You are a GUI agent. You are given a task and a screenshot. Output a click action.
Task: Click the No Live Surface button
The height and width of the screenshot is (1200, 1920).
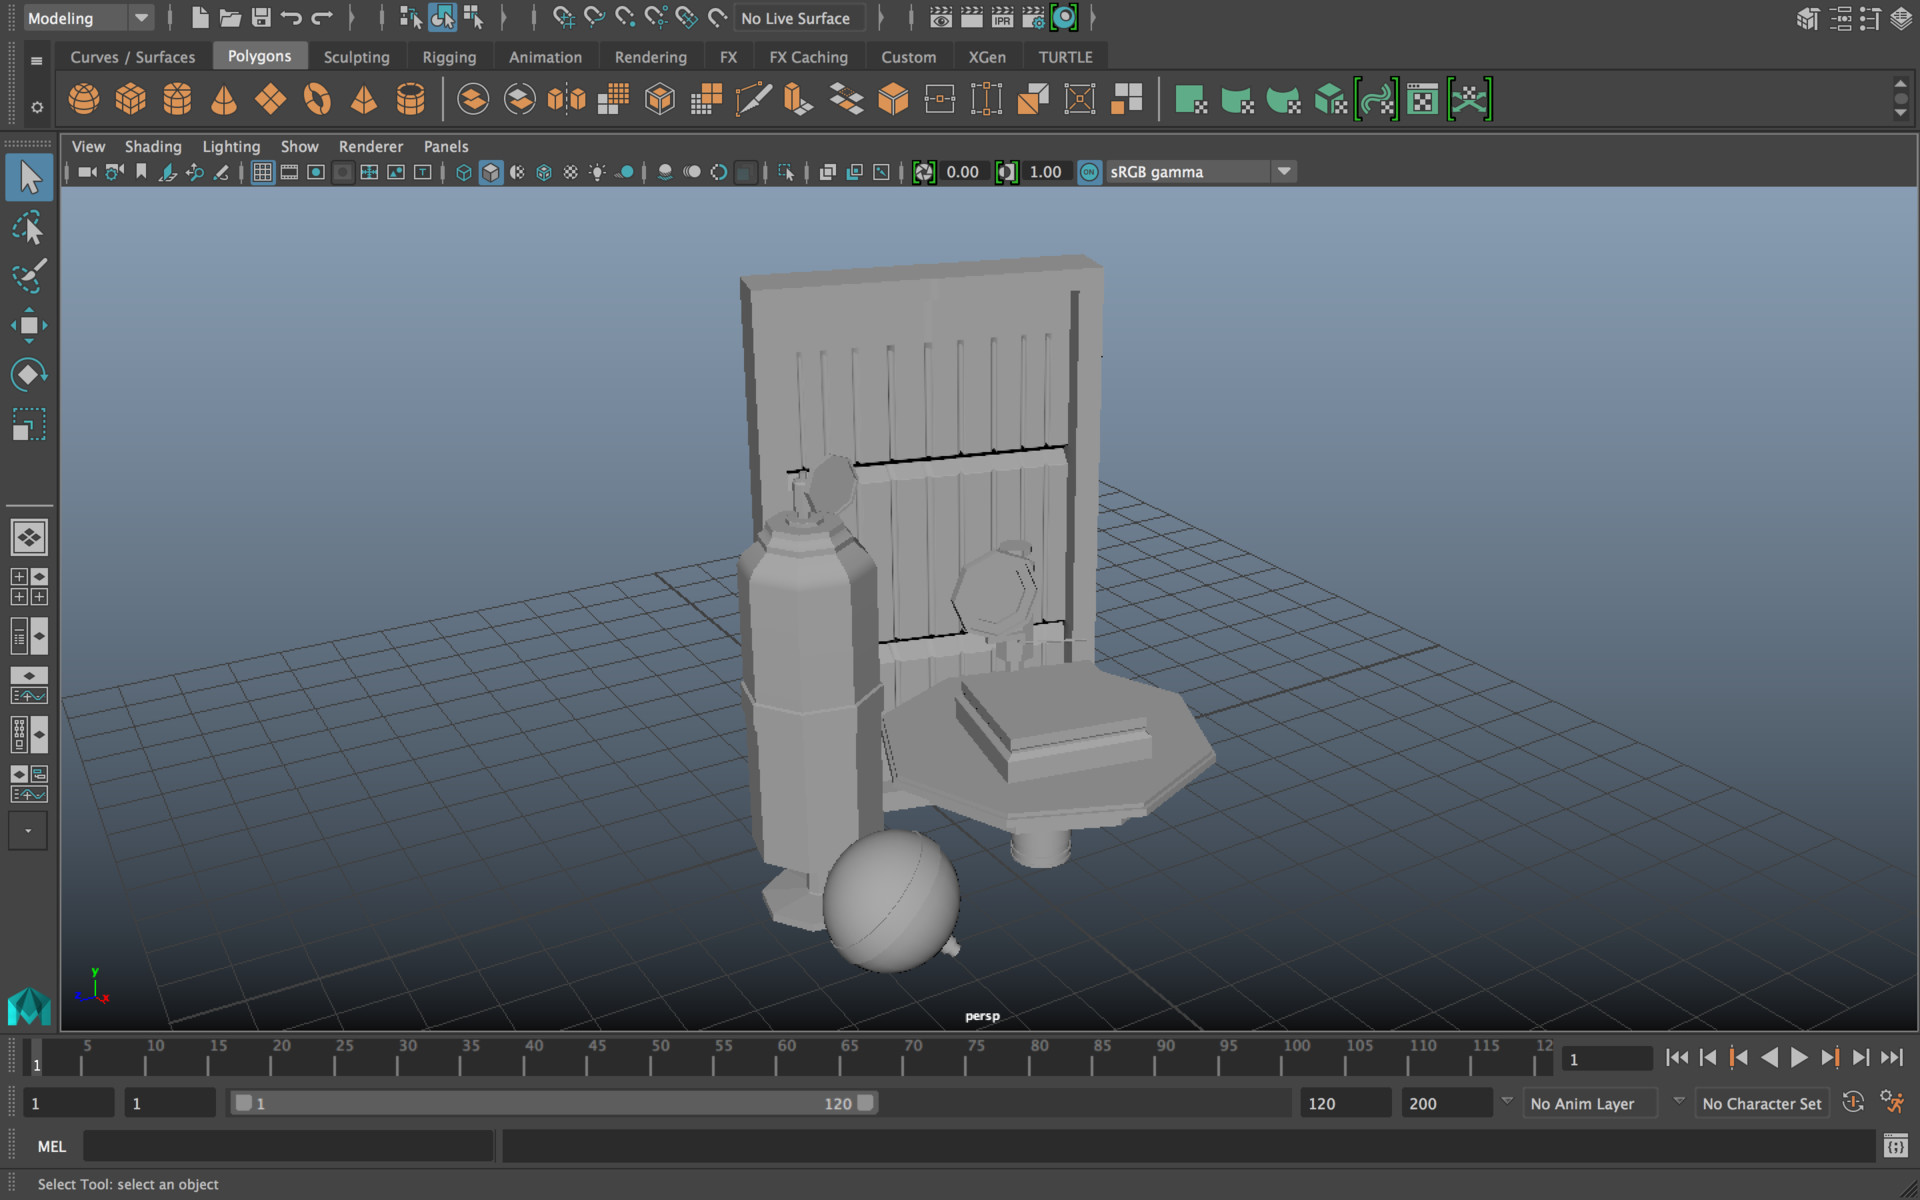798,17
